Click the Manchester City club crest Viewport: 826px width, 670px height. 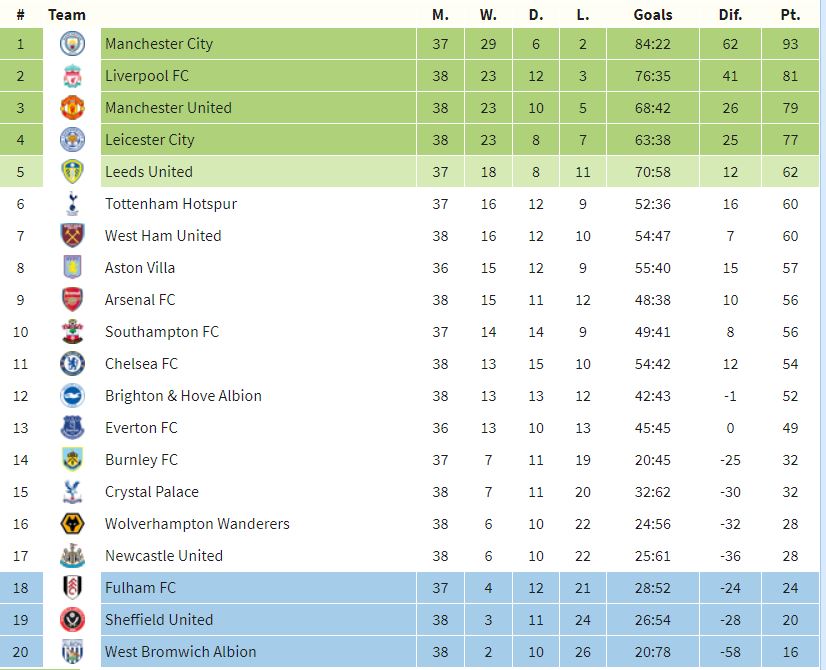coord(72,44)
